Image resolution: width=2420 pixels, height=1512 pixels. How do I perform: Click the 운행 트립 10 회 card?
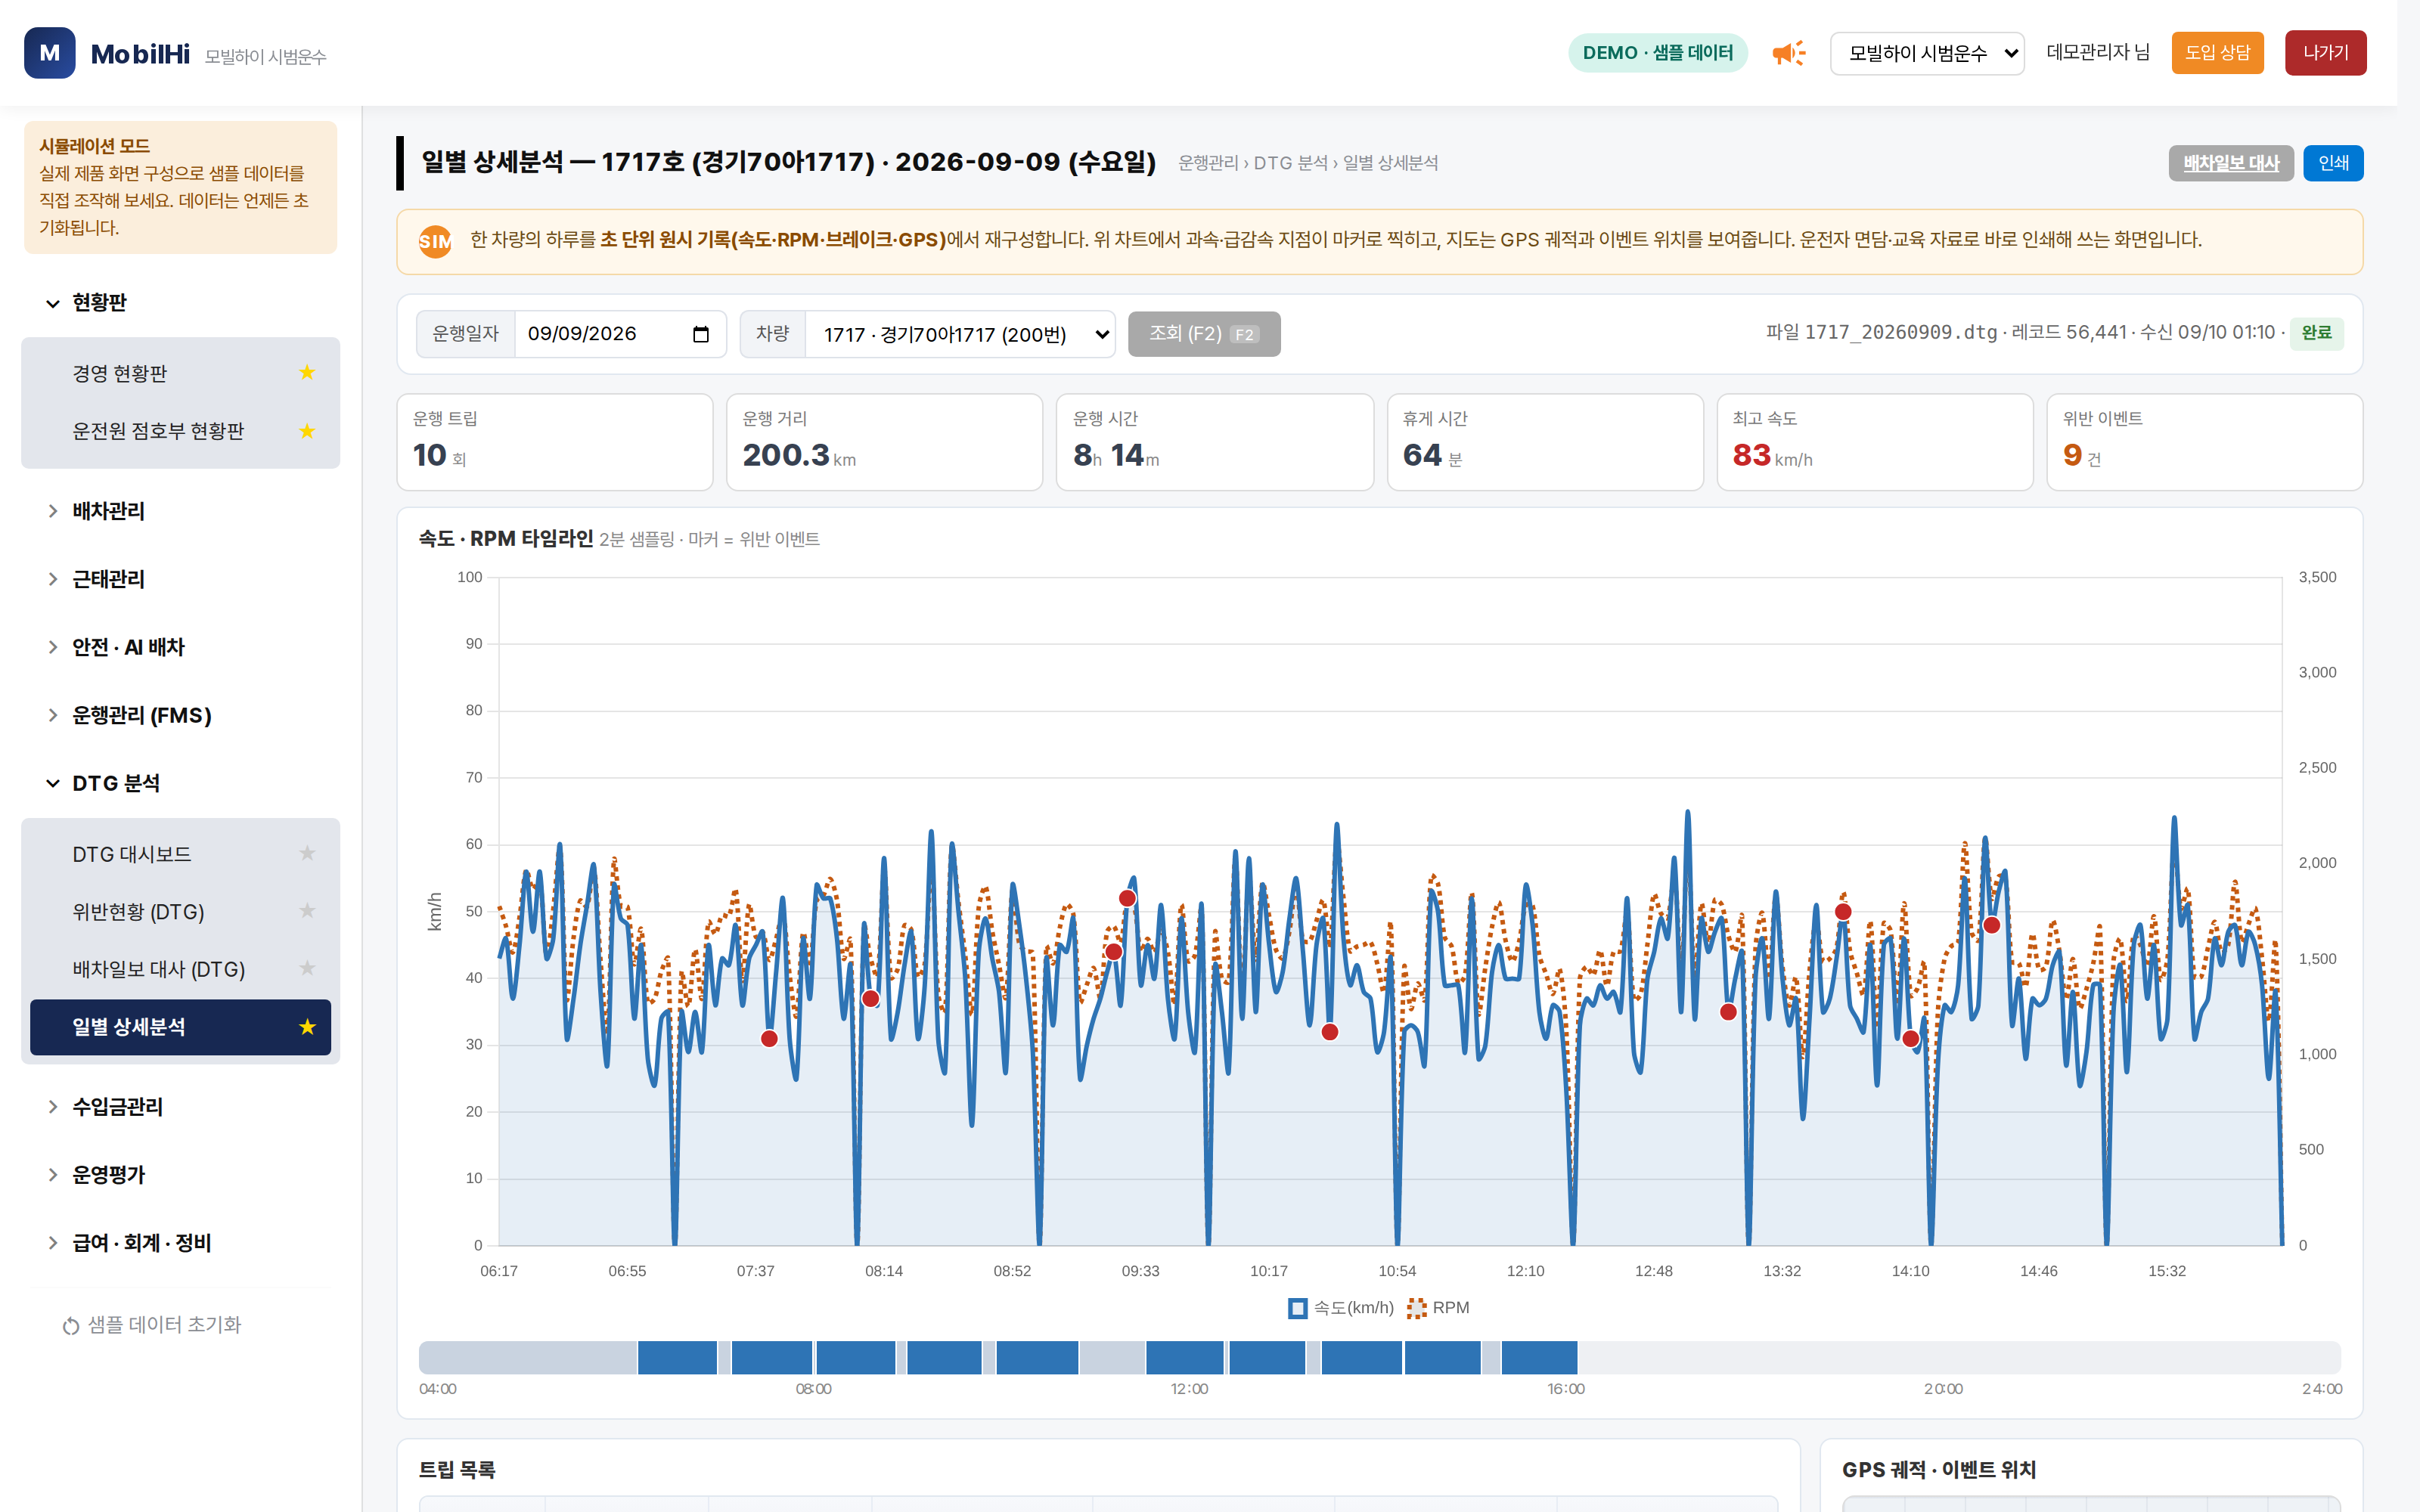click(555, 442)
